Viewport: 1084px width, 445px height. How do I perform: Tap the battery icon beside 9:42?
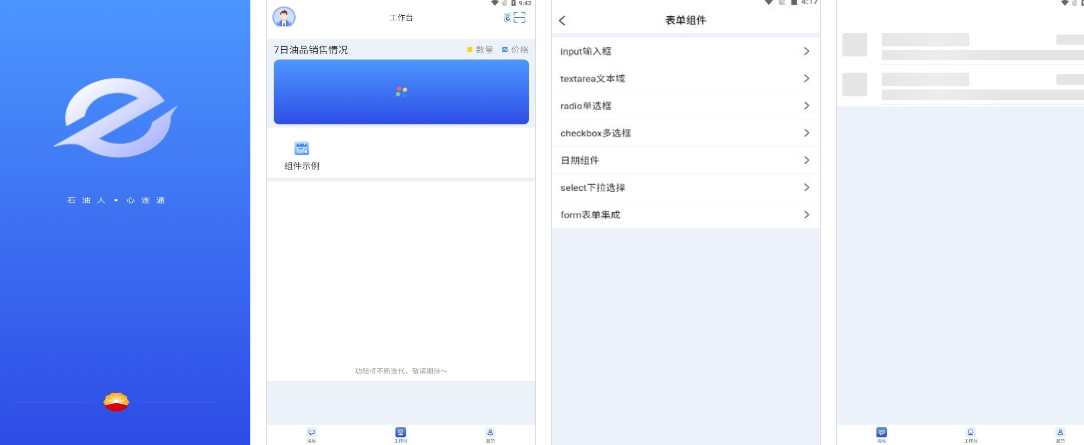[x=514, y=3]
